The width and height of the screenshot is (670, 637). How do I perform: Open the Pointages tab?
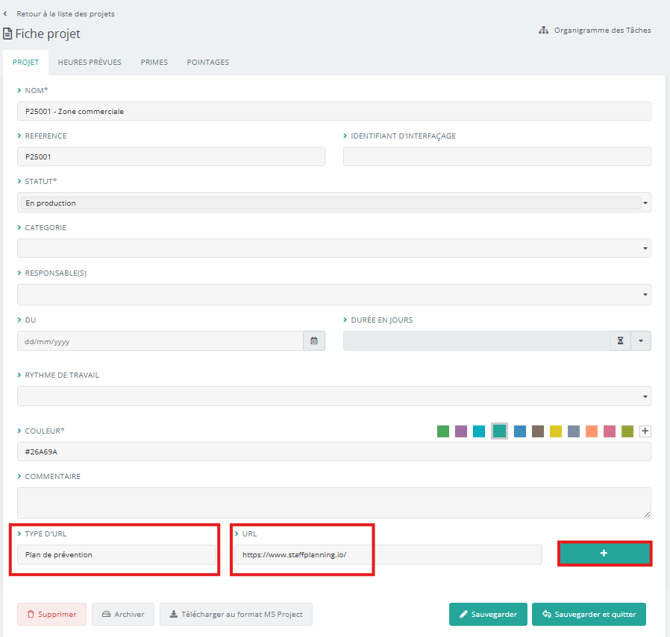pyautogui.click(x=208, y=62)
